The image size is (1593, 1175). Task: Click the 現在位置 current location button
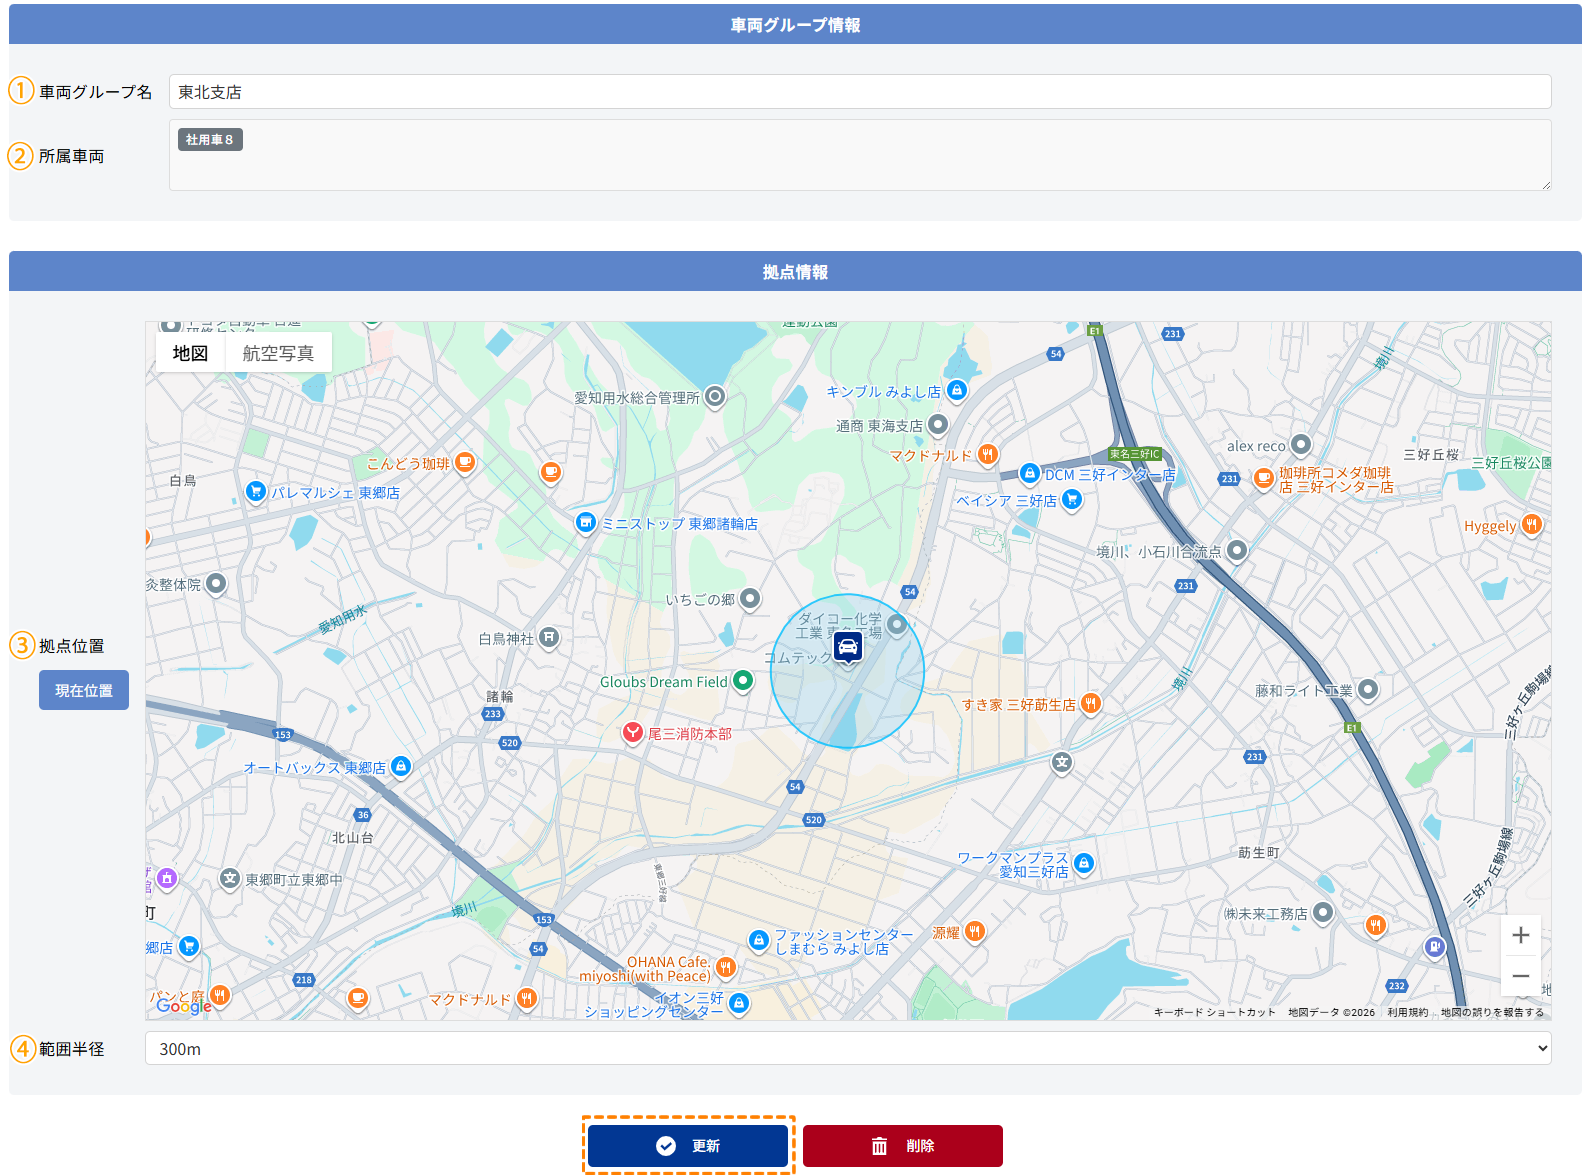(84, 690)
